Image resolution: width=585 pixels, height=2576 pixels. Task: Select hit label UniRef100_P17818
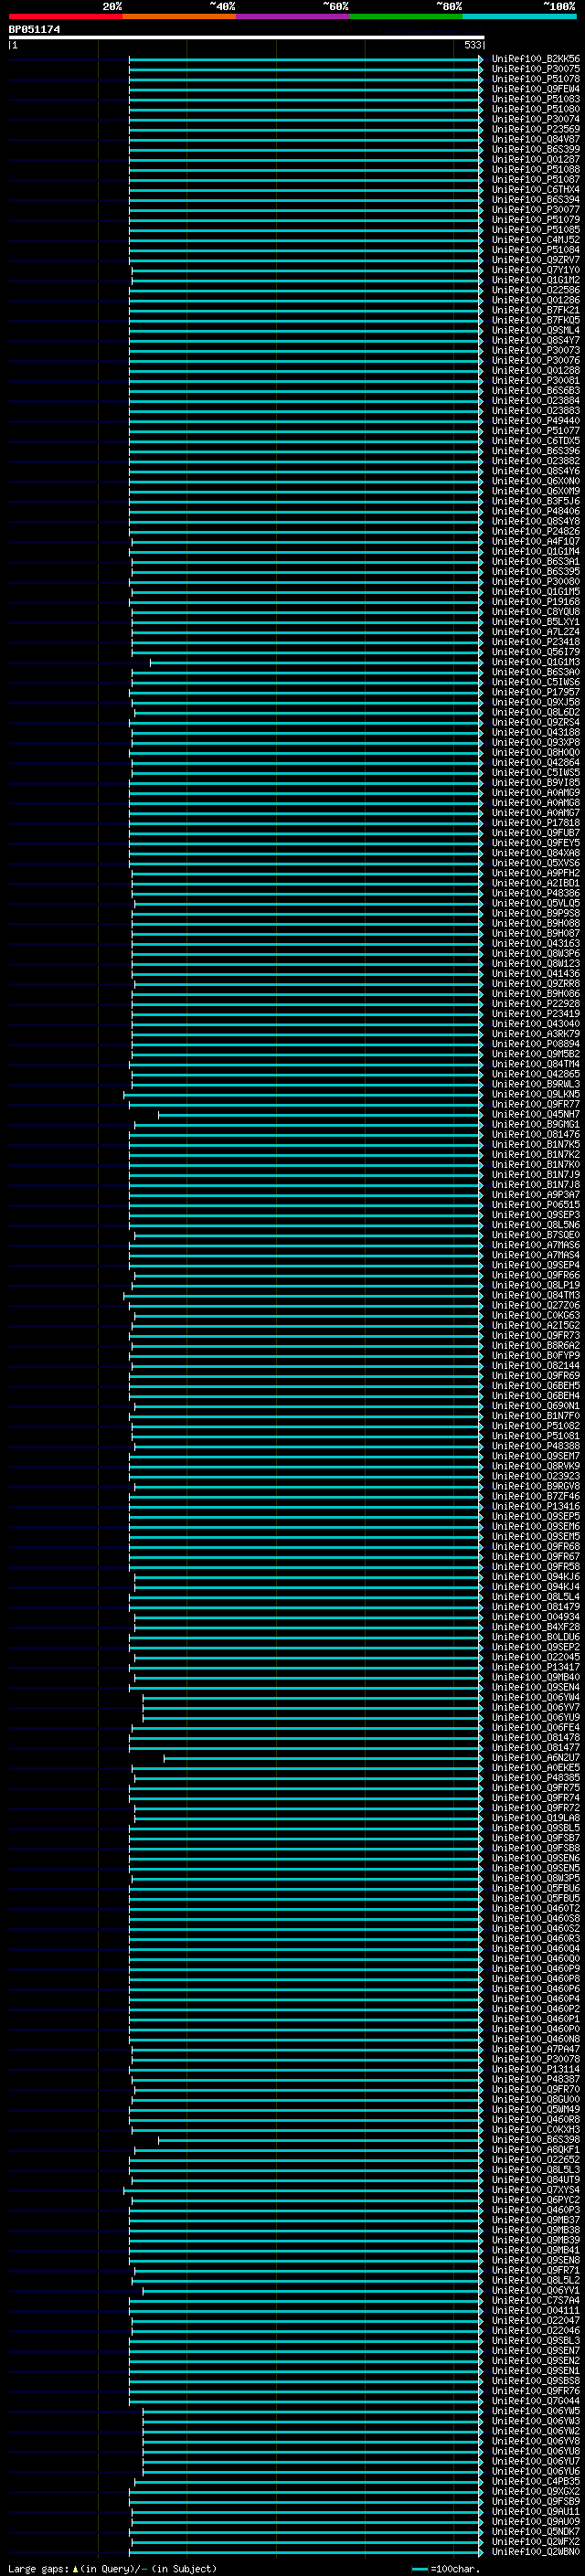tap(536, 823)
